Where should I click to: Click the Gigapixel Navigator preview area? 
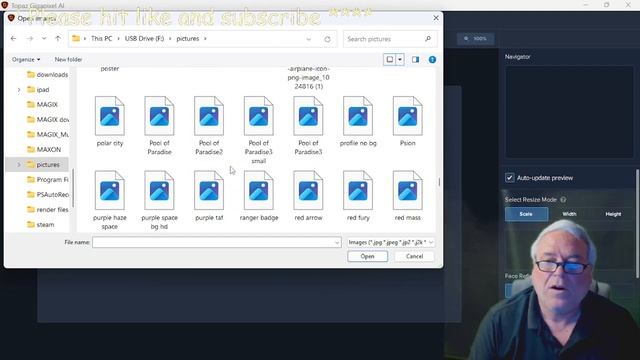click(569, 111)
